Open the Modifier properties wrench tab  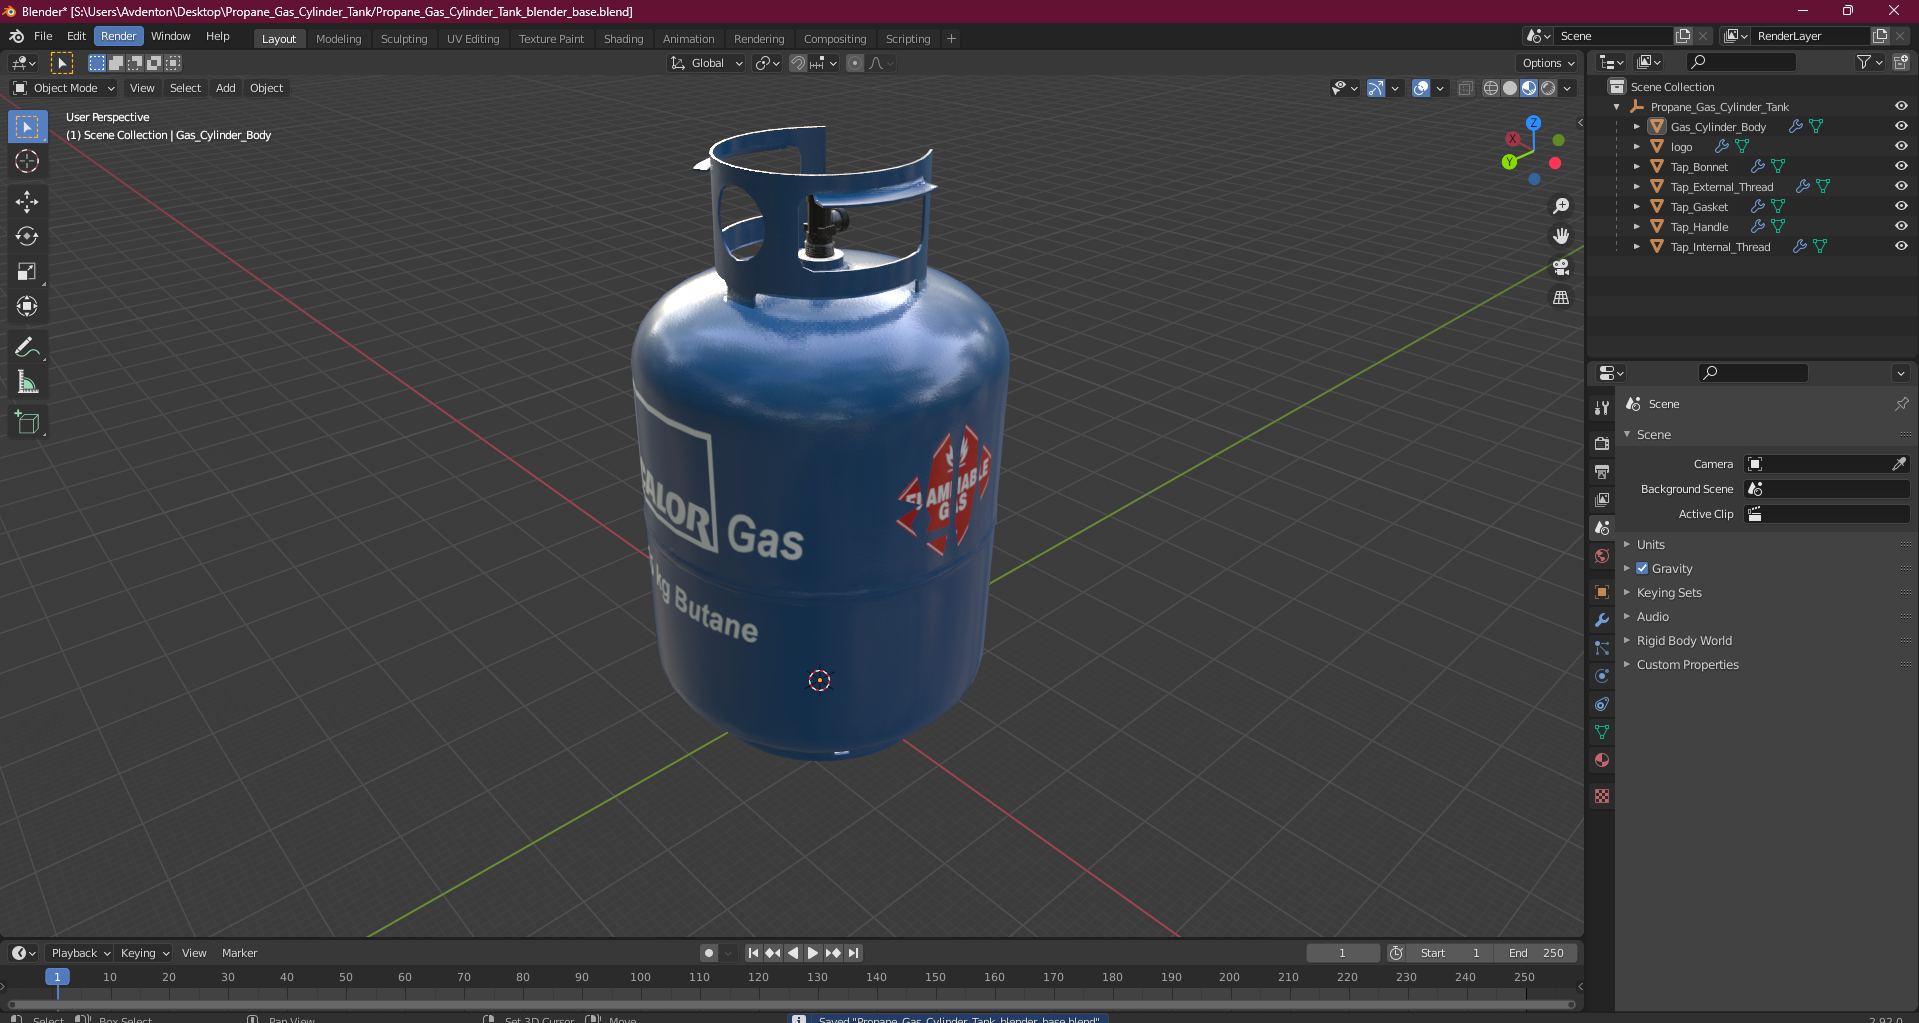(1602, 620)
